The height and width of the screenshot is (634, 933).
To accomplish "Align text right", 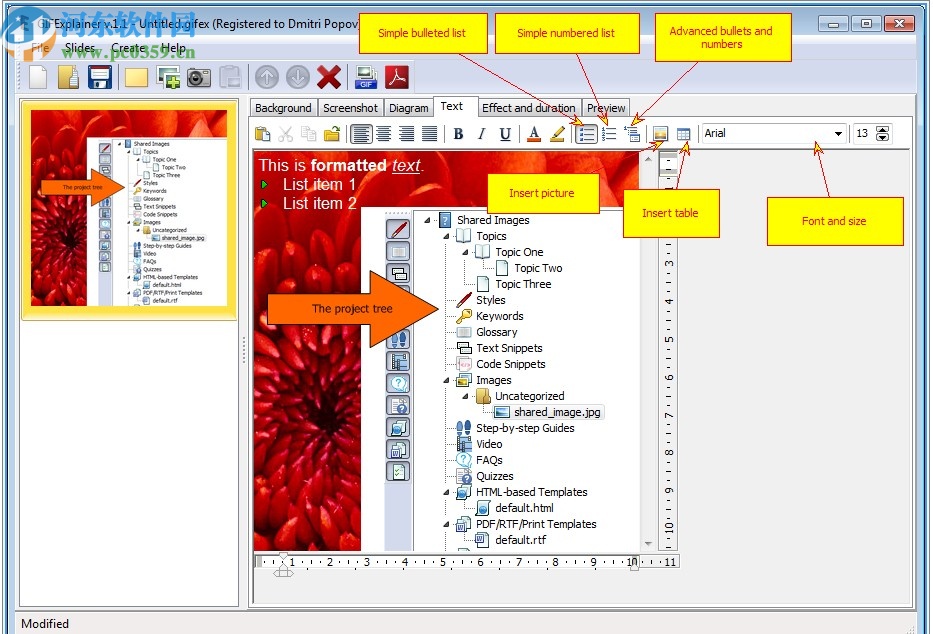I will tap(407, 134).
